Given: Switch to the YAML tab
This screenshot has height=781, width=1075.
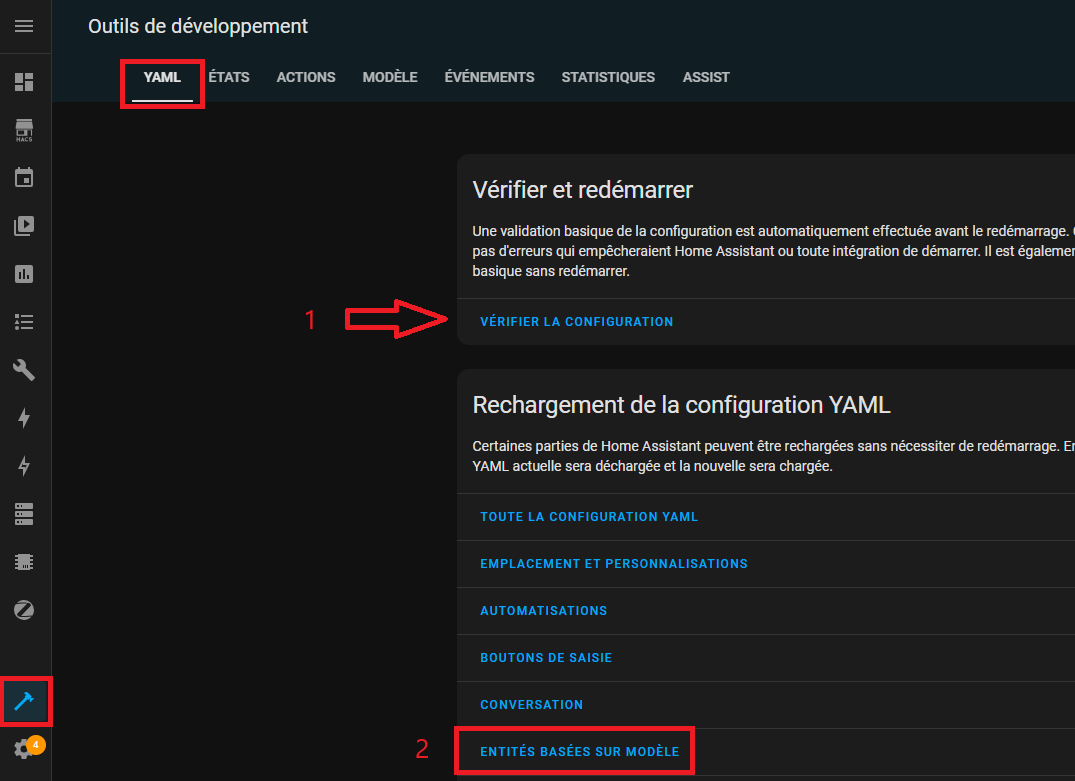Looking at the screenshot, I should [x=162, y=77].
